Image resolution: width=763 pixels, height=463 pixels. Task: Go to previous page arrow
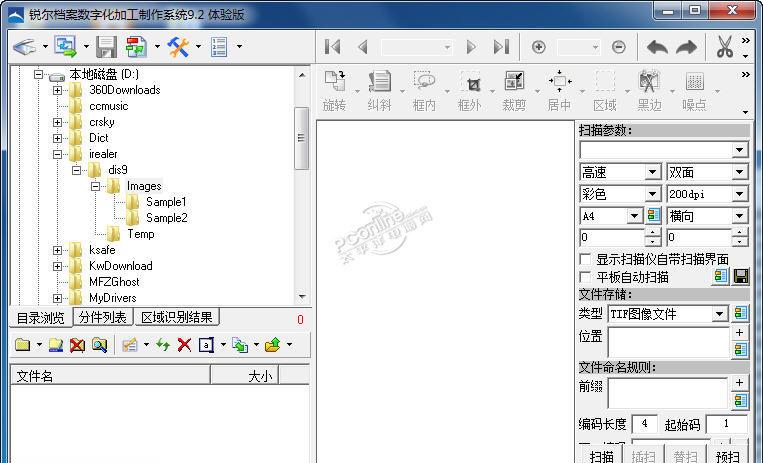tap(363, 47)
